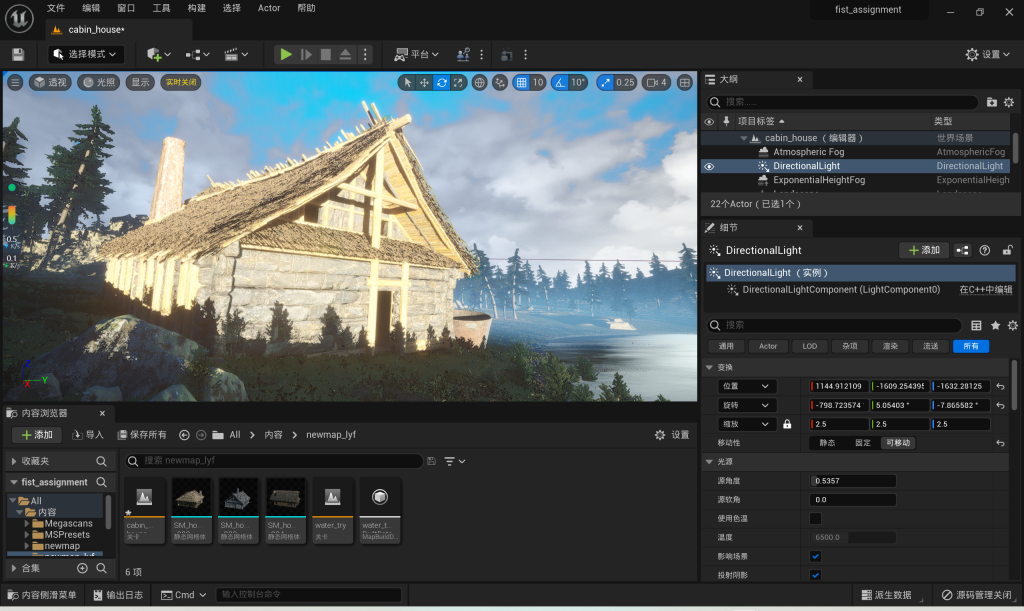
Task: Toggle DirectionalLight visibility eye in outliner
Action: coord(709,166)
